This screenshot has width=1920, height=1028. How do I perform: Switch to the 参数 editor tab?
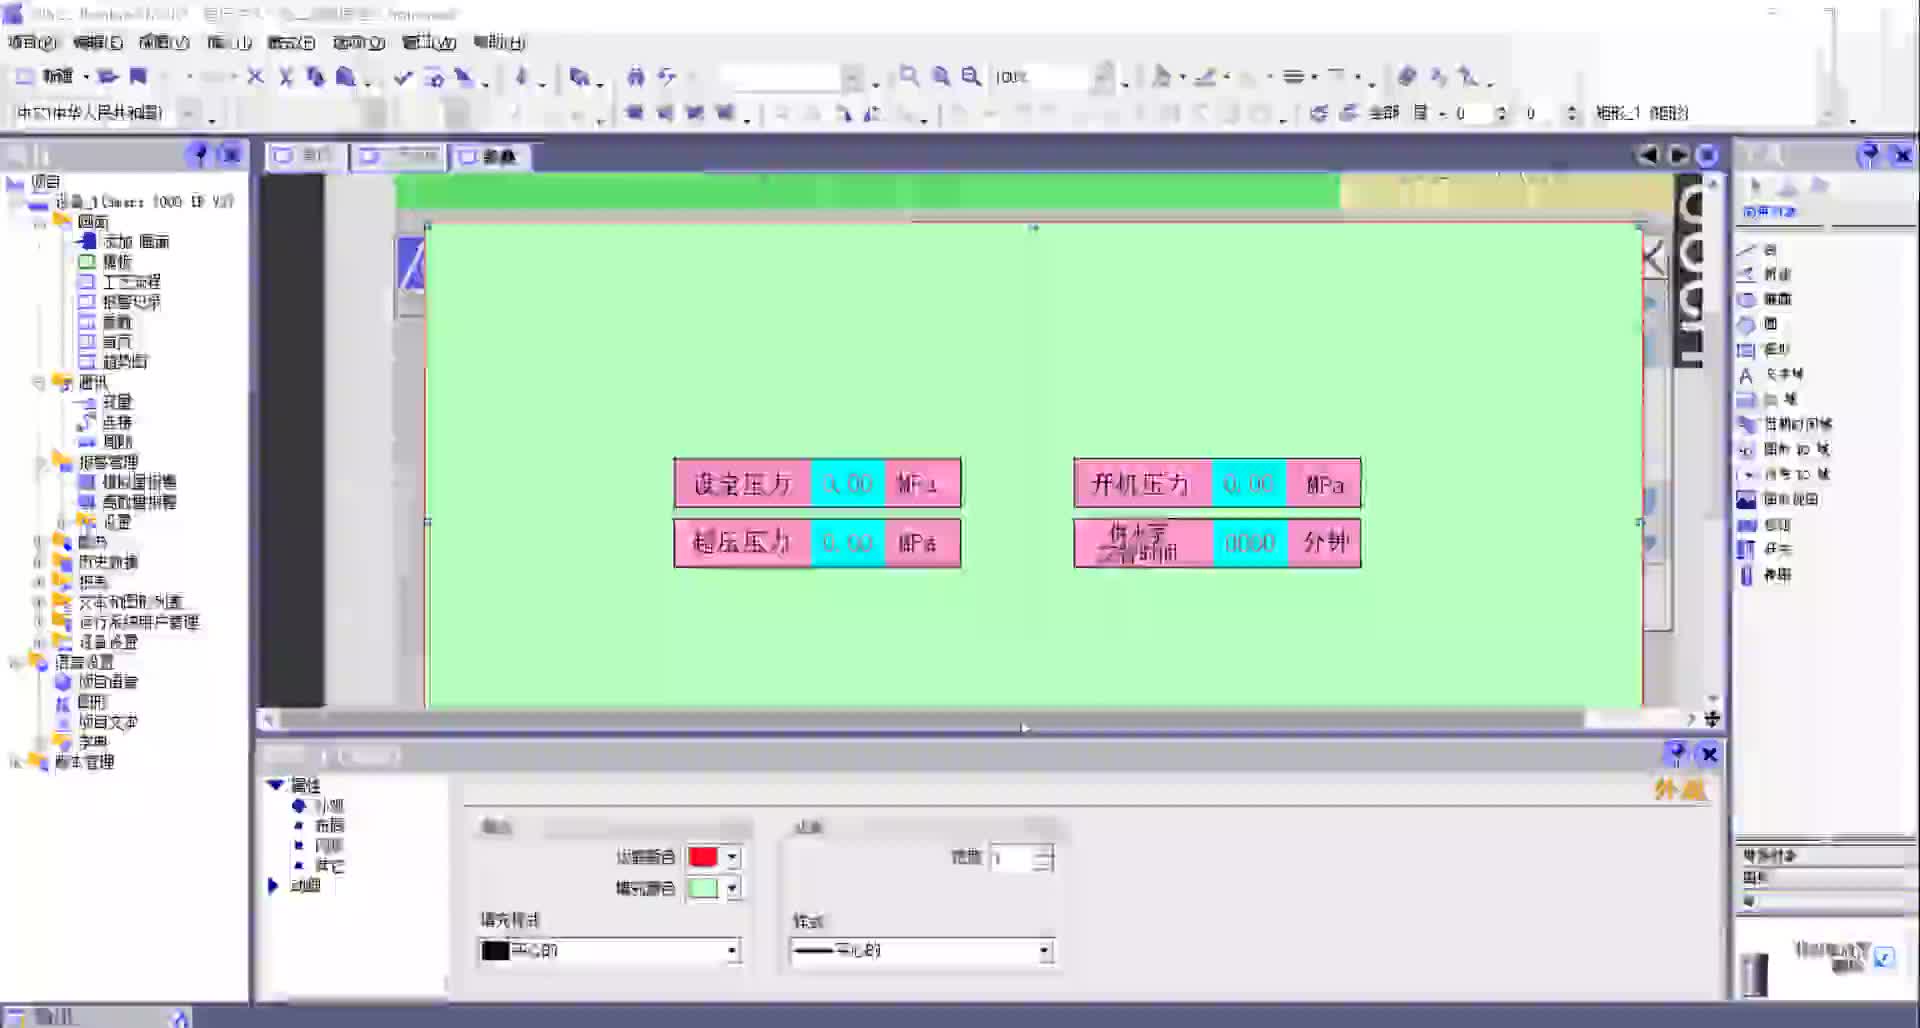tap(490, 156)
